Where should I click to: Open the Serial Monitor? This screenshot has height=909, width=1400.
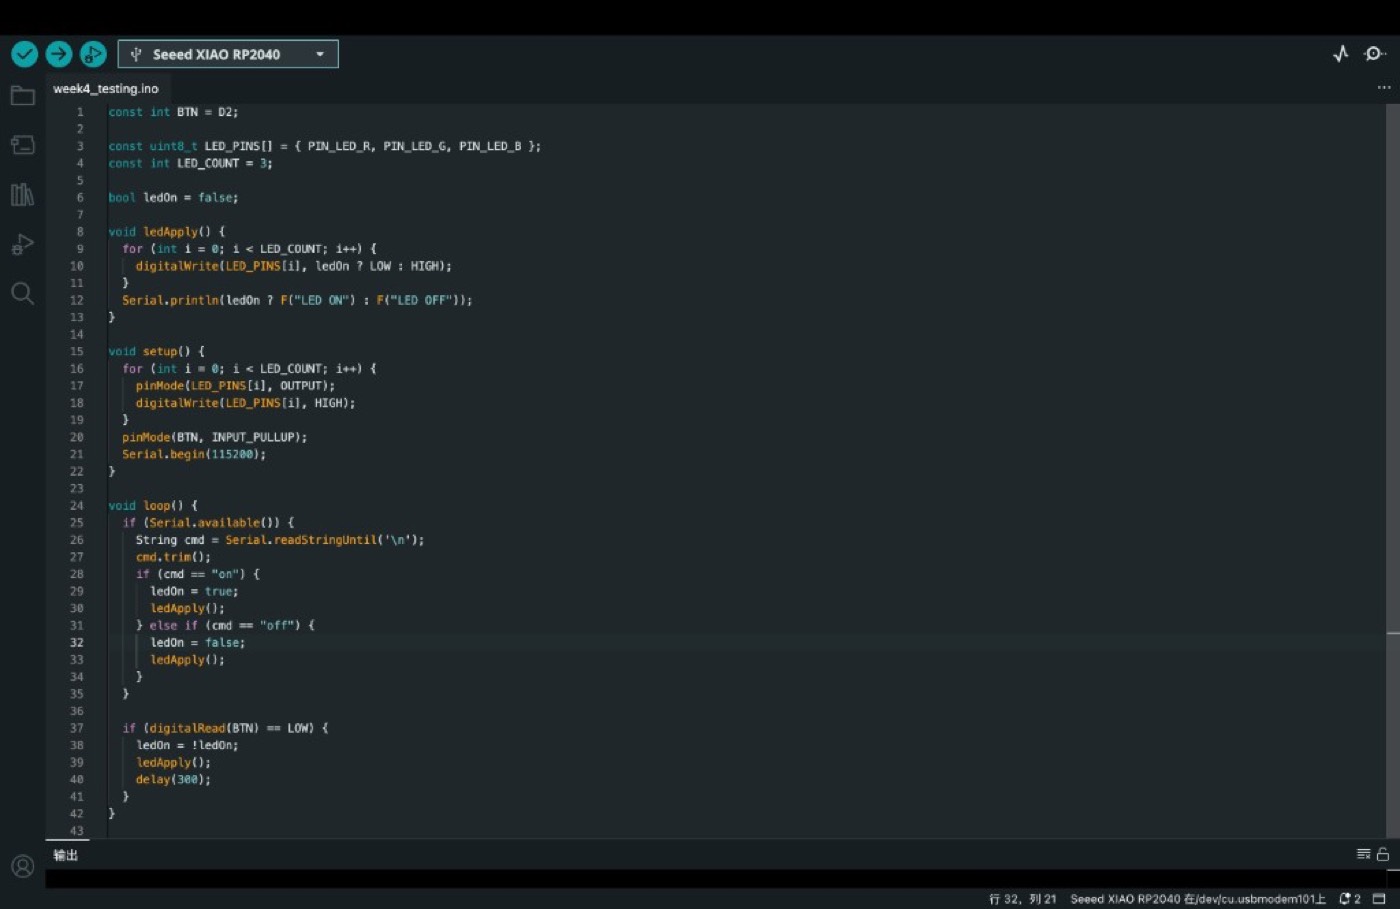click(x=1375, y=54)
